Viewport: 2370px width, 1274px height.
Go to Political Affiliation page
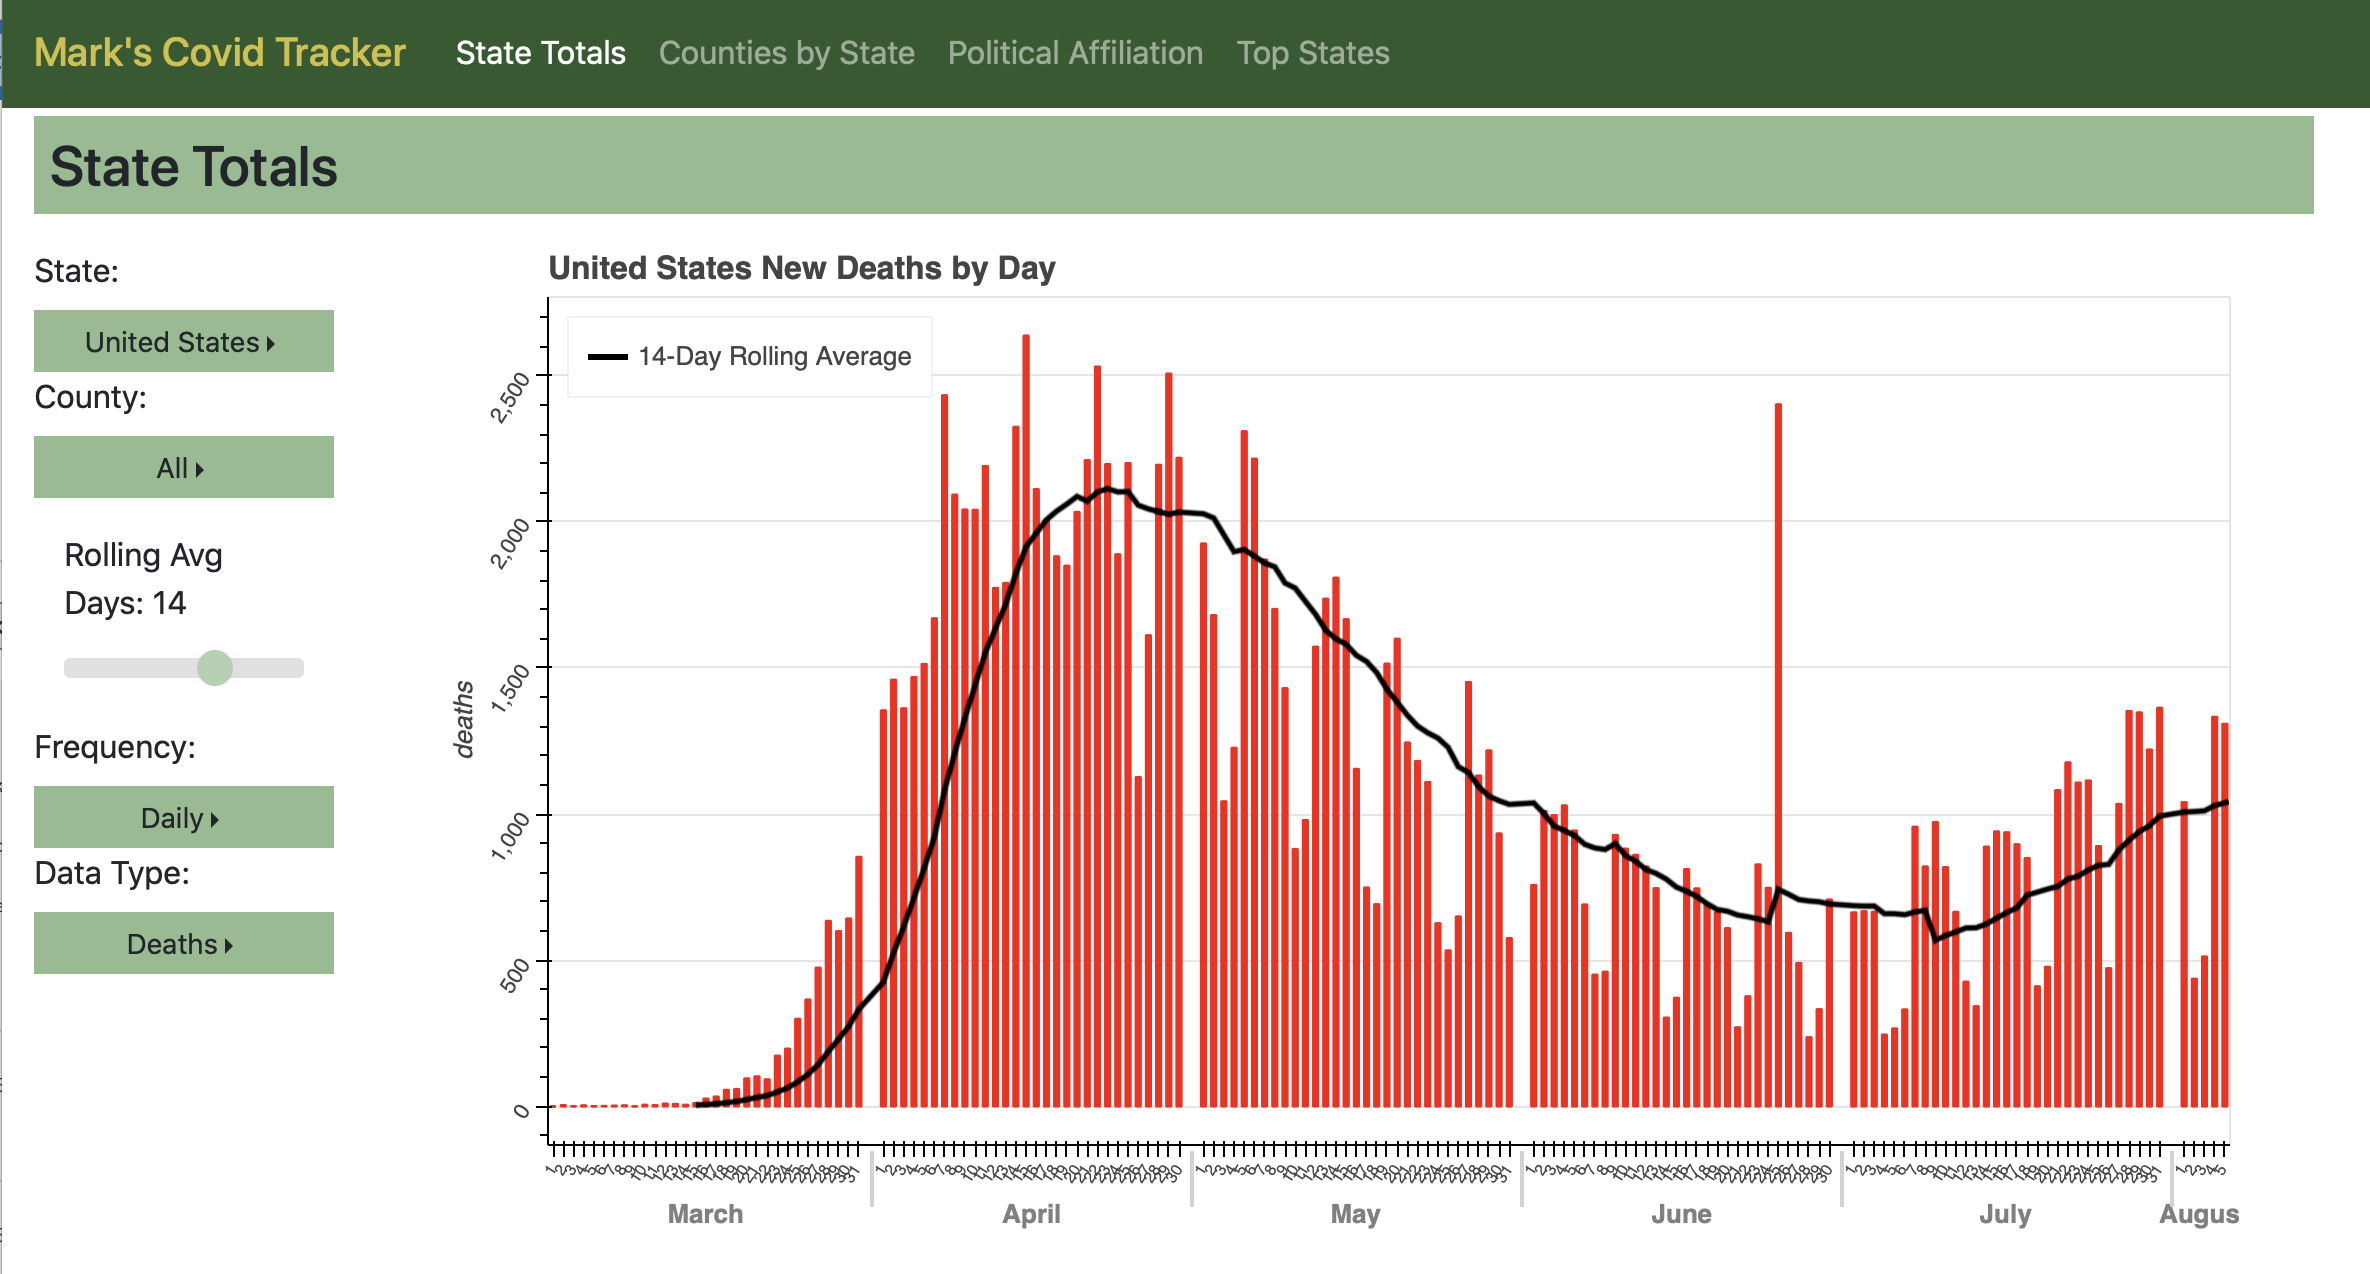tap(1075, 53)
